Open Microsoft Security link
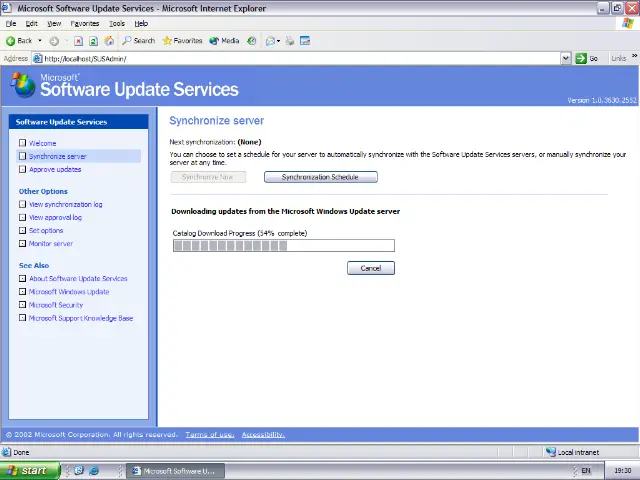This screenshot has width=640, height=480. point(56,305)
